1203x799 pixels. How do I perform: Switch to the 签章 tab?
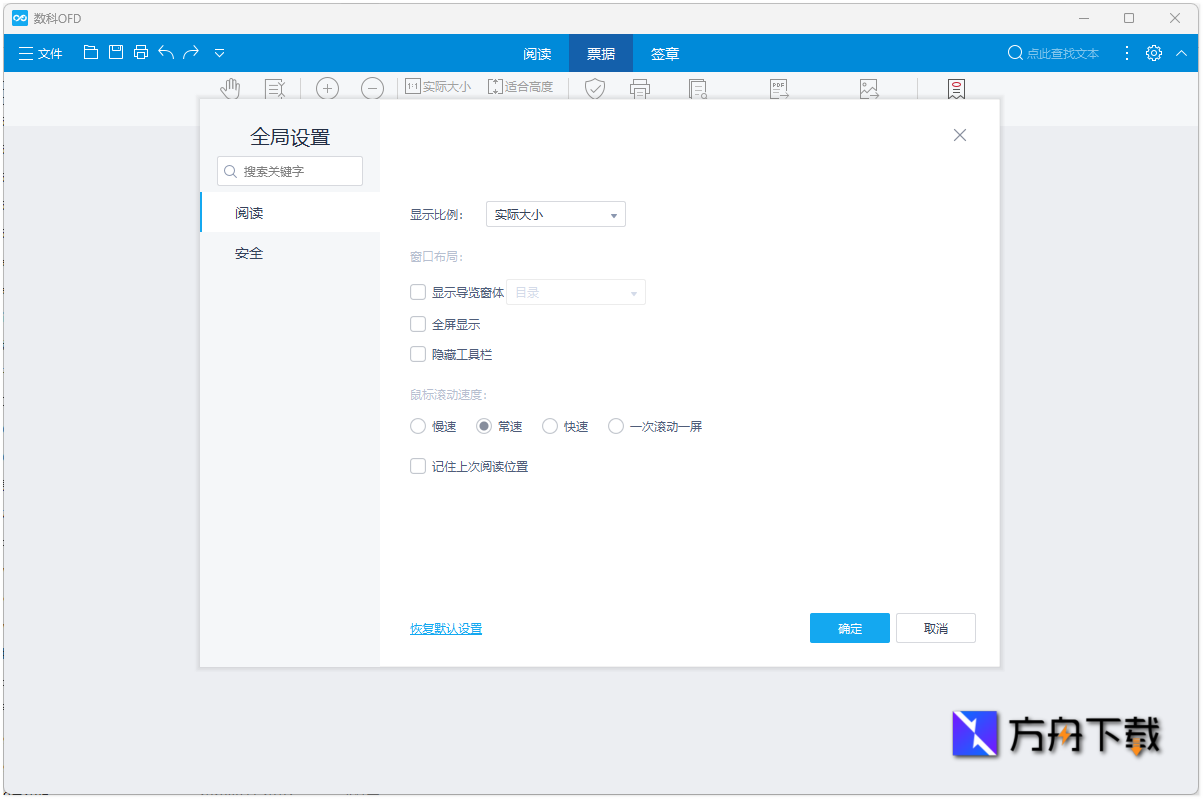[665, 53]
